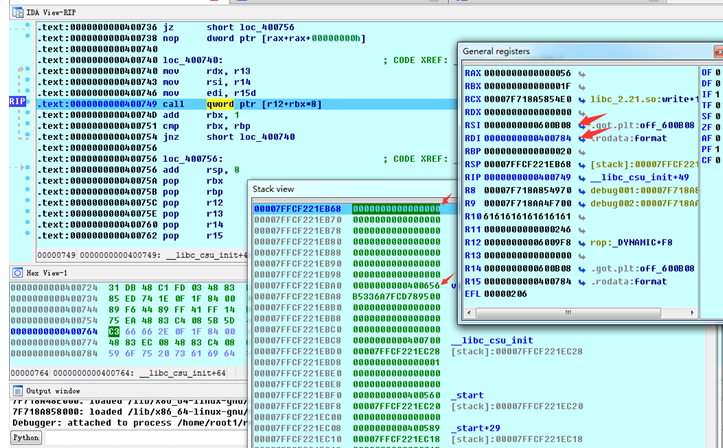Select the Output window tab title
Image resolution: width=723 pixels, height=448 pixels.
tap(53, 391)
